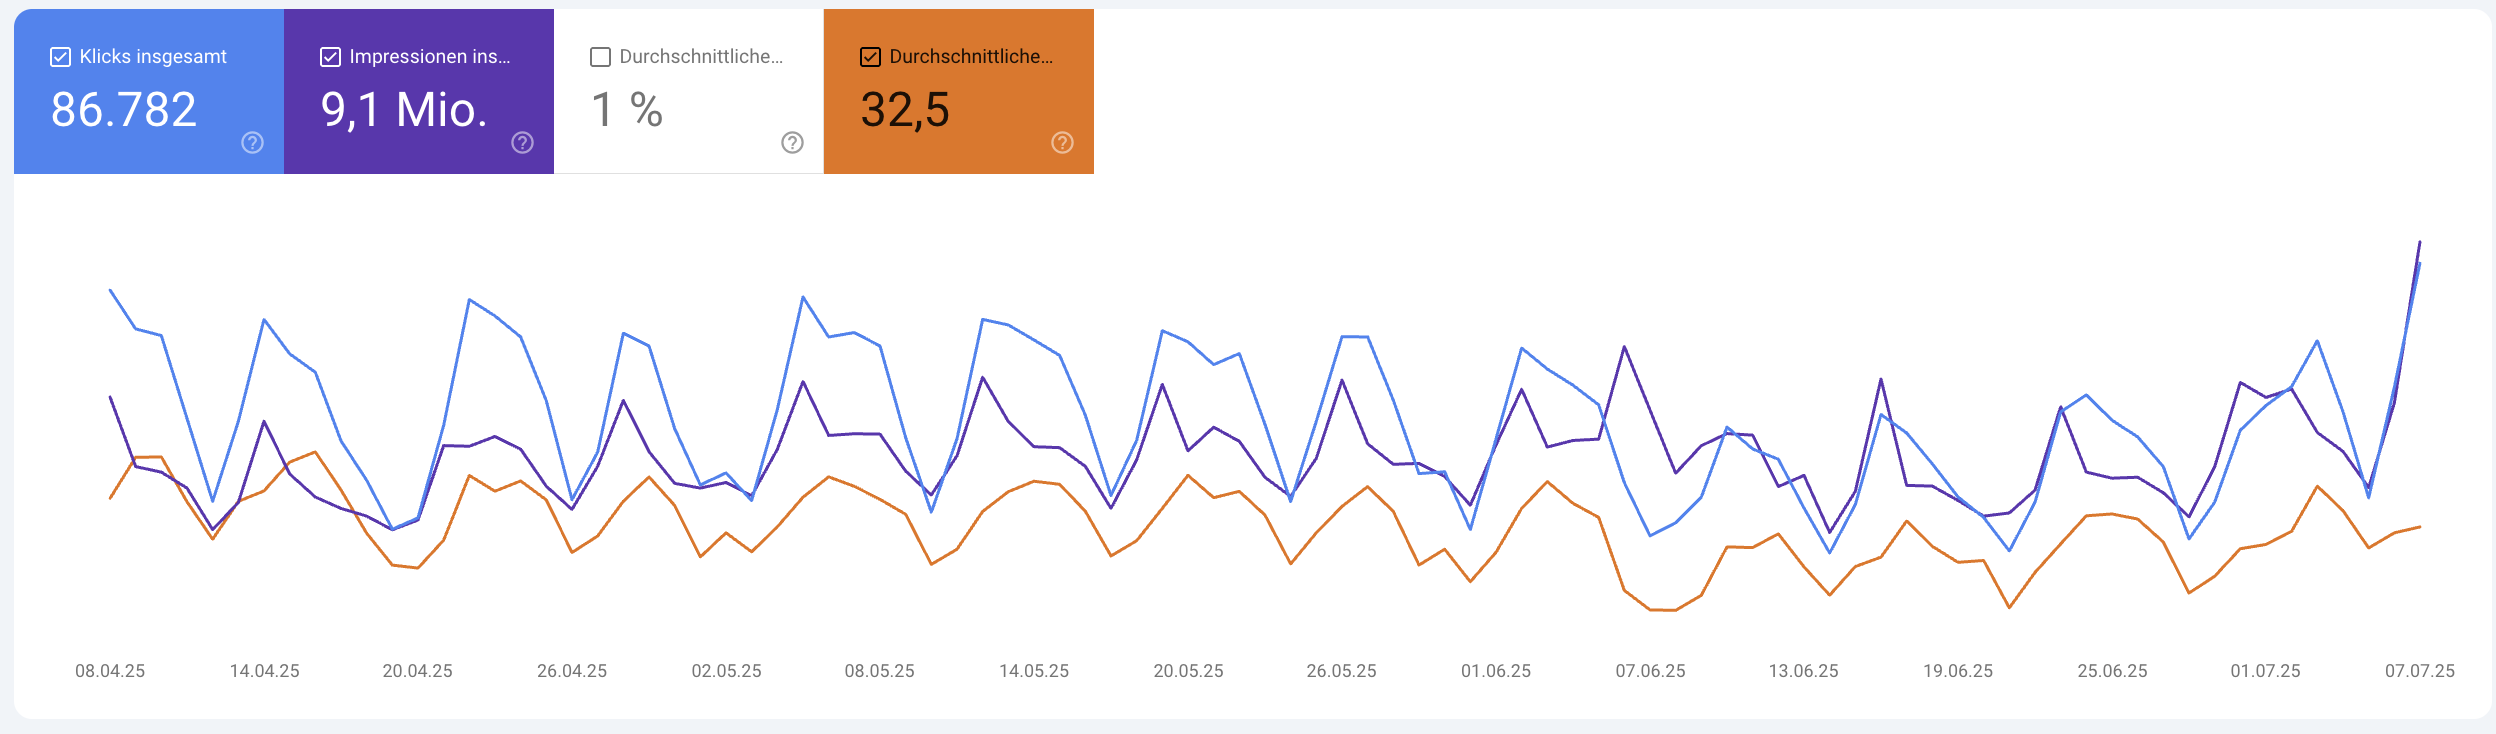
Task: Click the 25.06.25 axis date label
Action: [2112, 671]
